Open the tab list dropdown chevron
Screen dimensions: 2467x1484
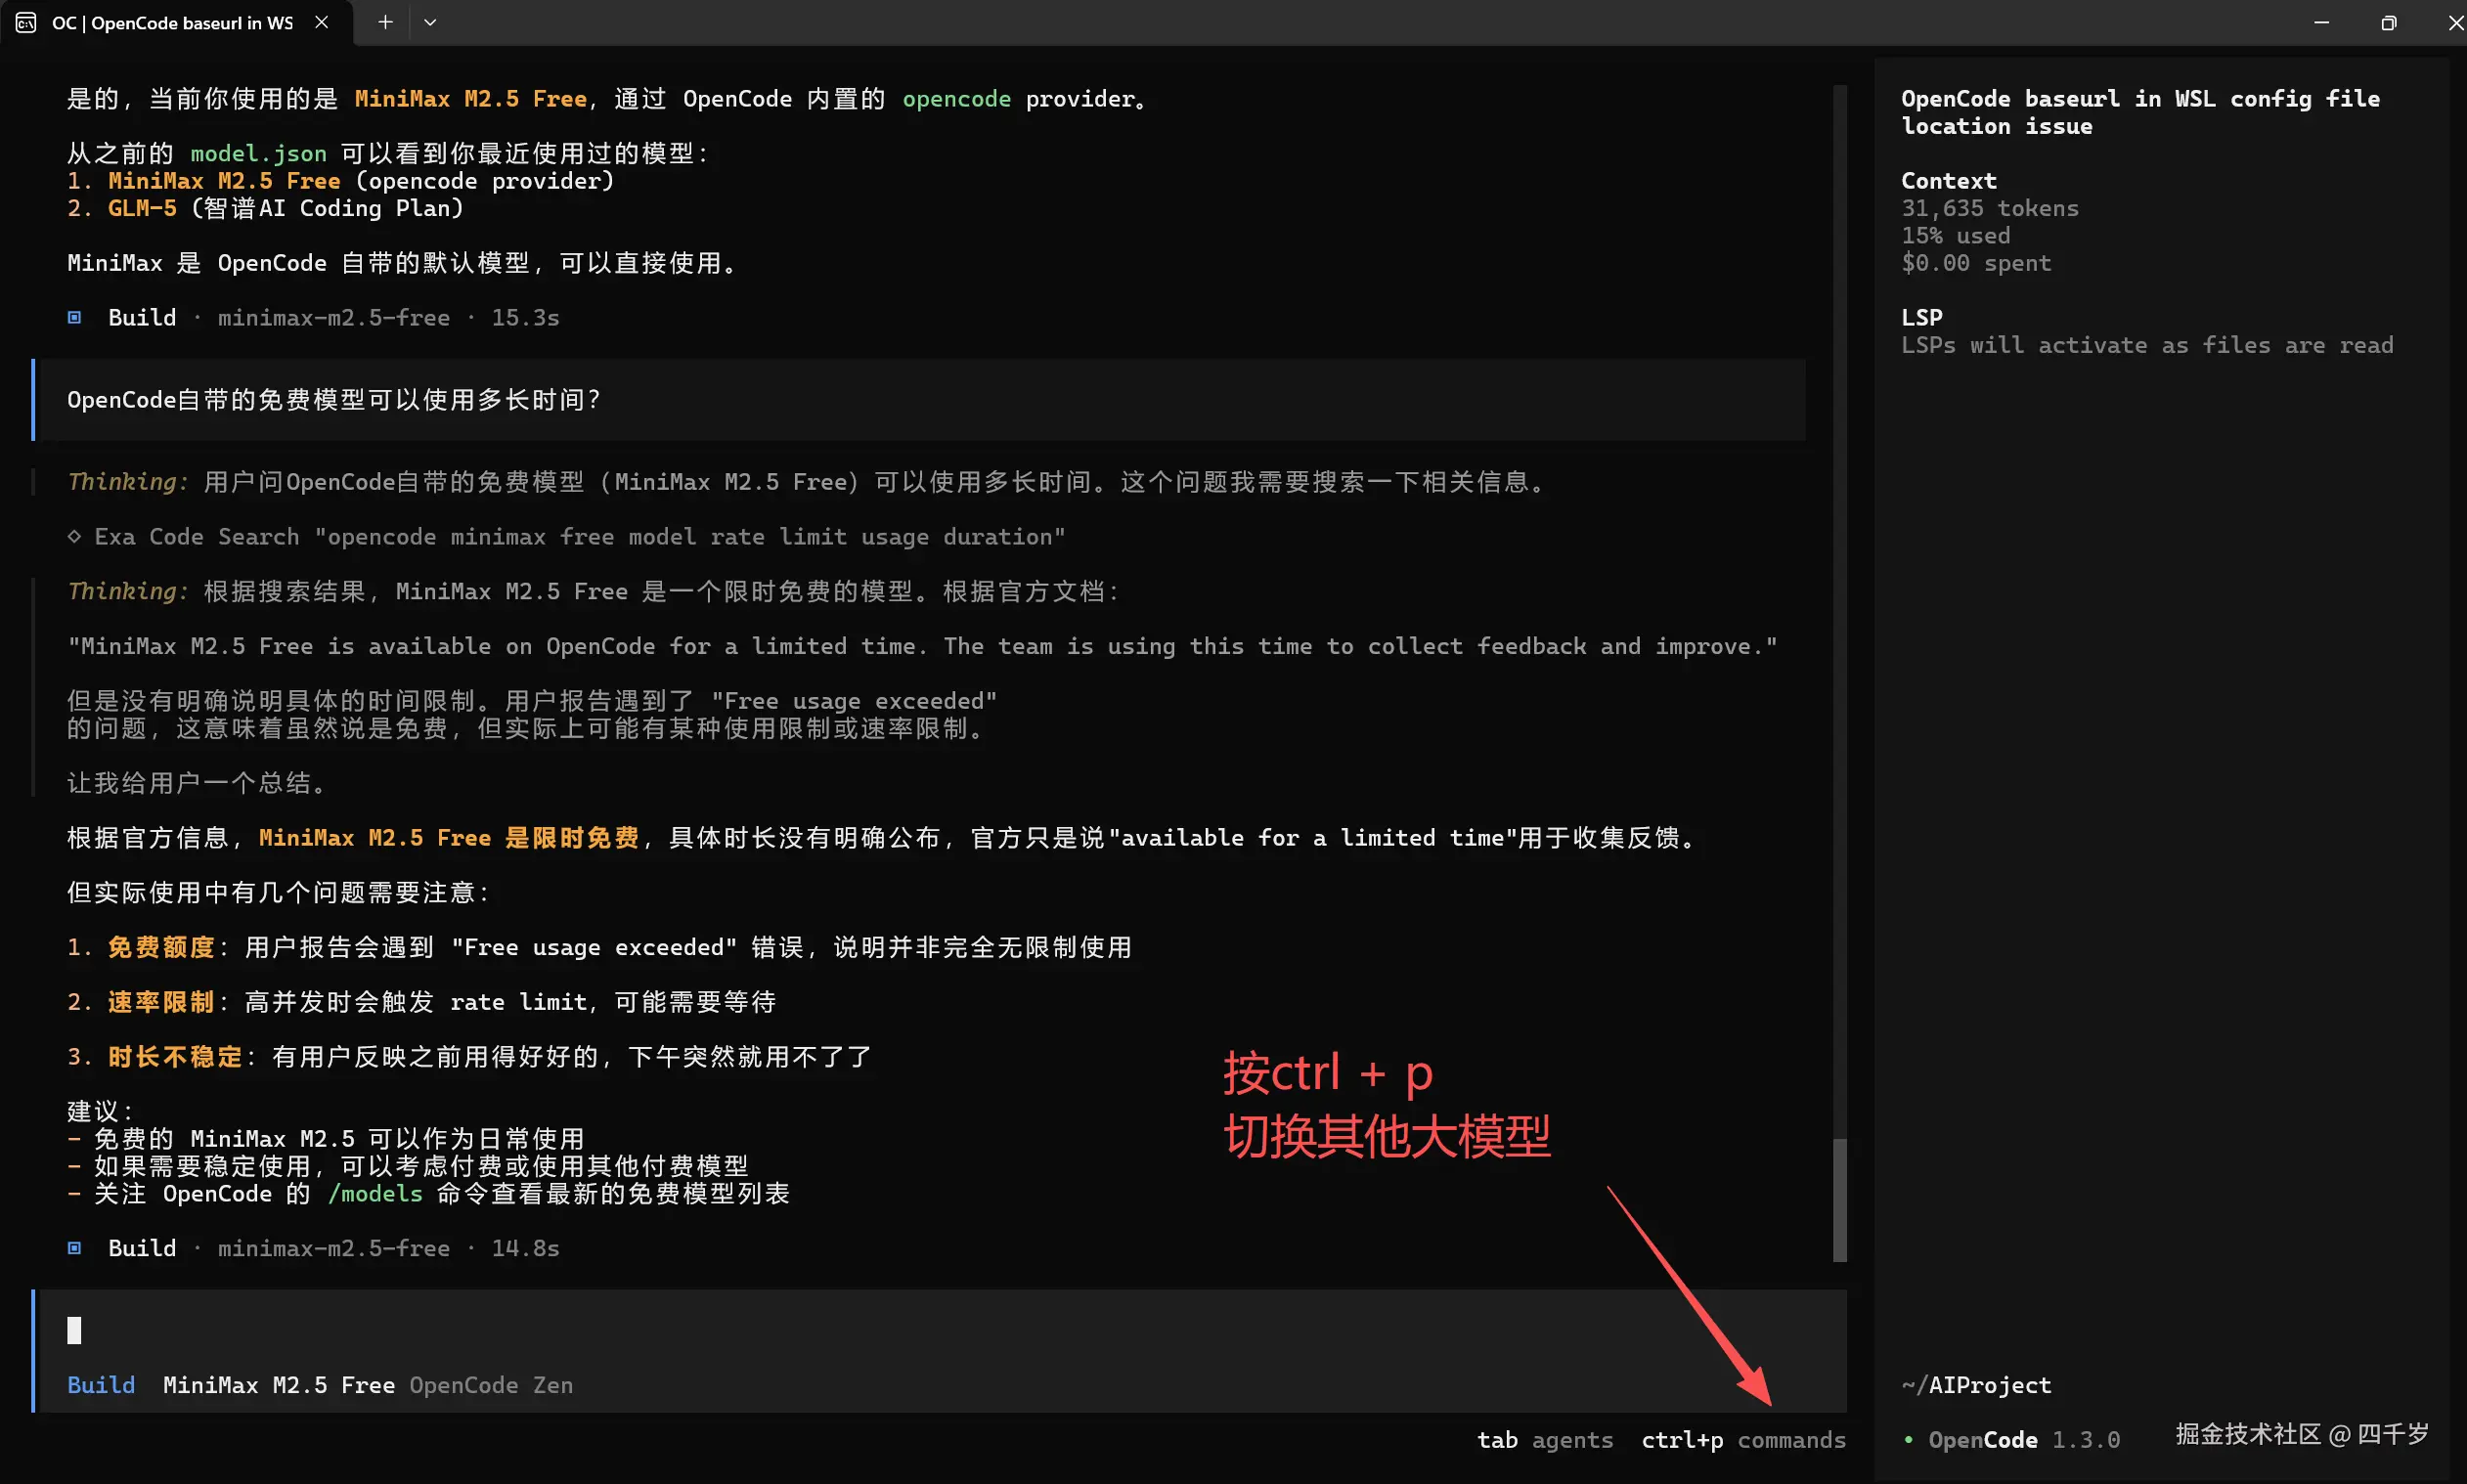pos(431,21)
